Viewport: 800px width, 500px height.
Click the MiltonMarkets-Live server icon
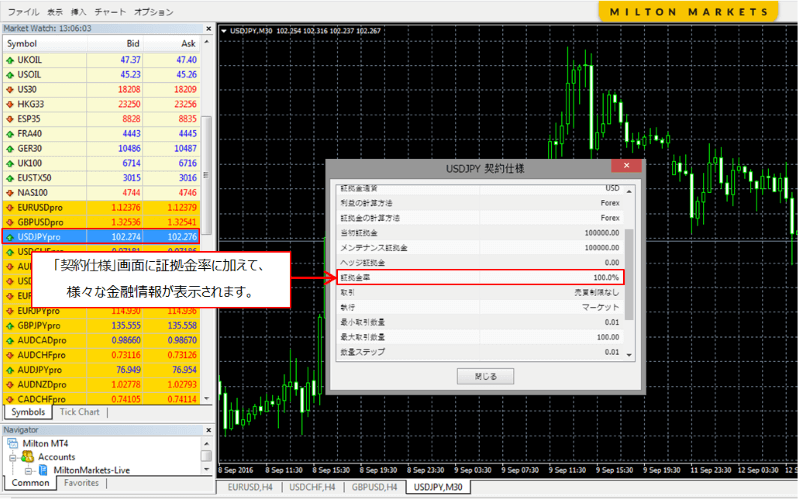pyautogui.click(x=44, y=470)
